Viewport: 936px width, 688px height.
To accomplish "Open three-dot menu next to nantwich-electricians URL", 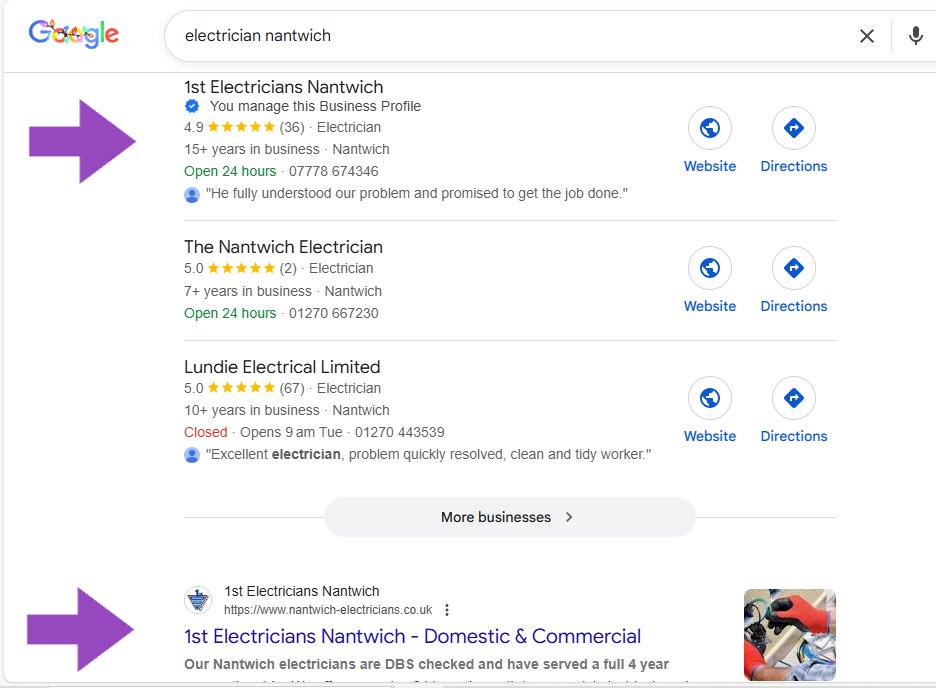I will coord(447,610).
